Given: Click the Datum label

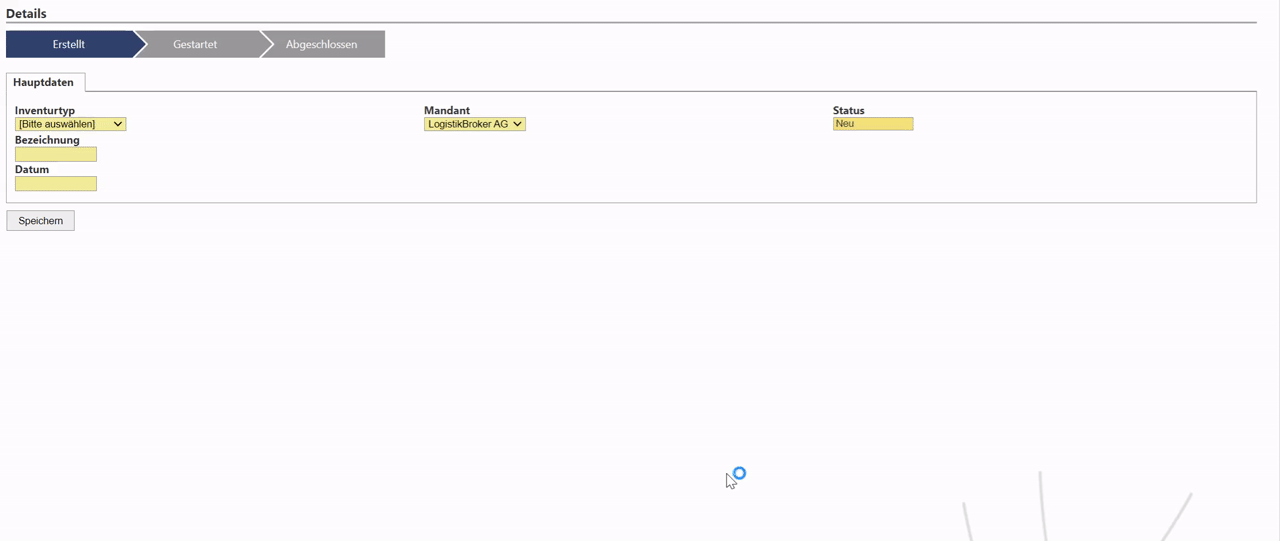Looking at the screenshot, I should point(32,169).
